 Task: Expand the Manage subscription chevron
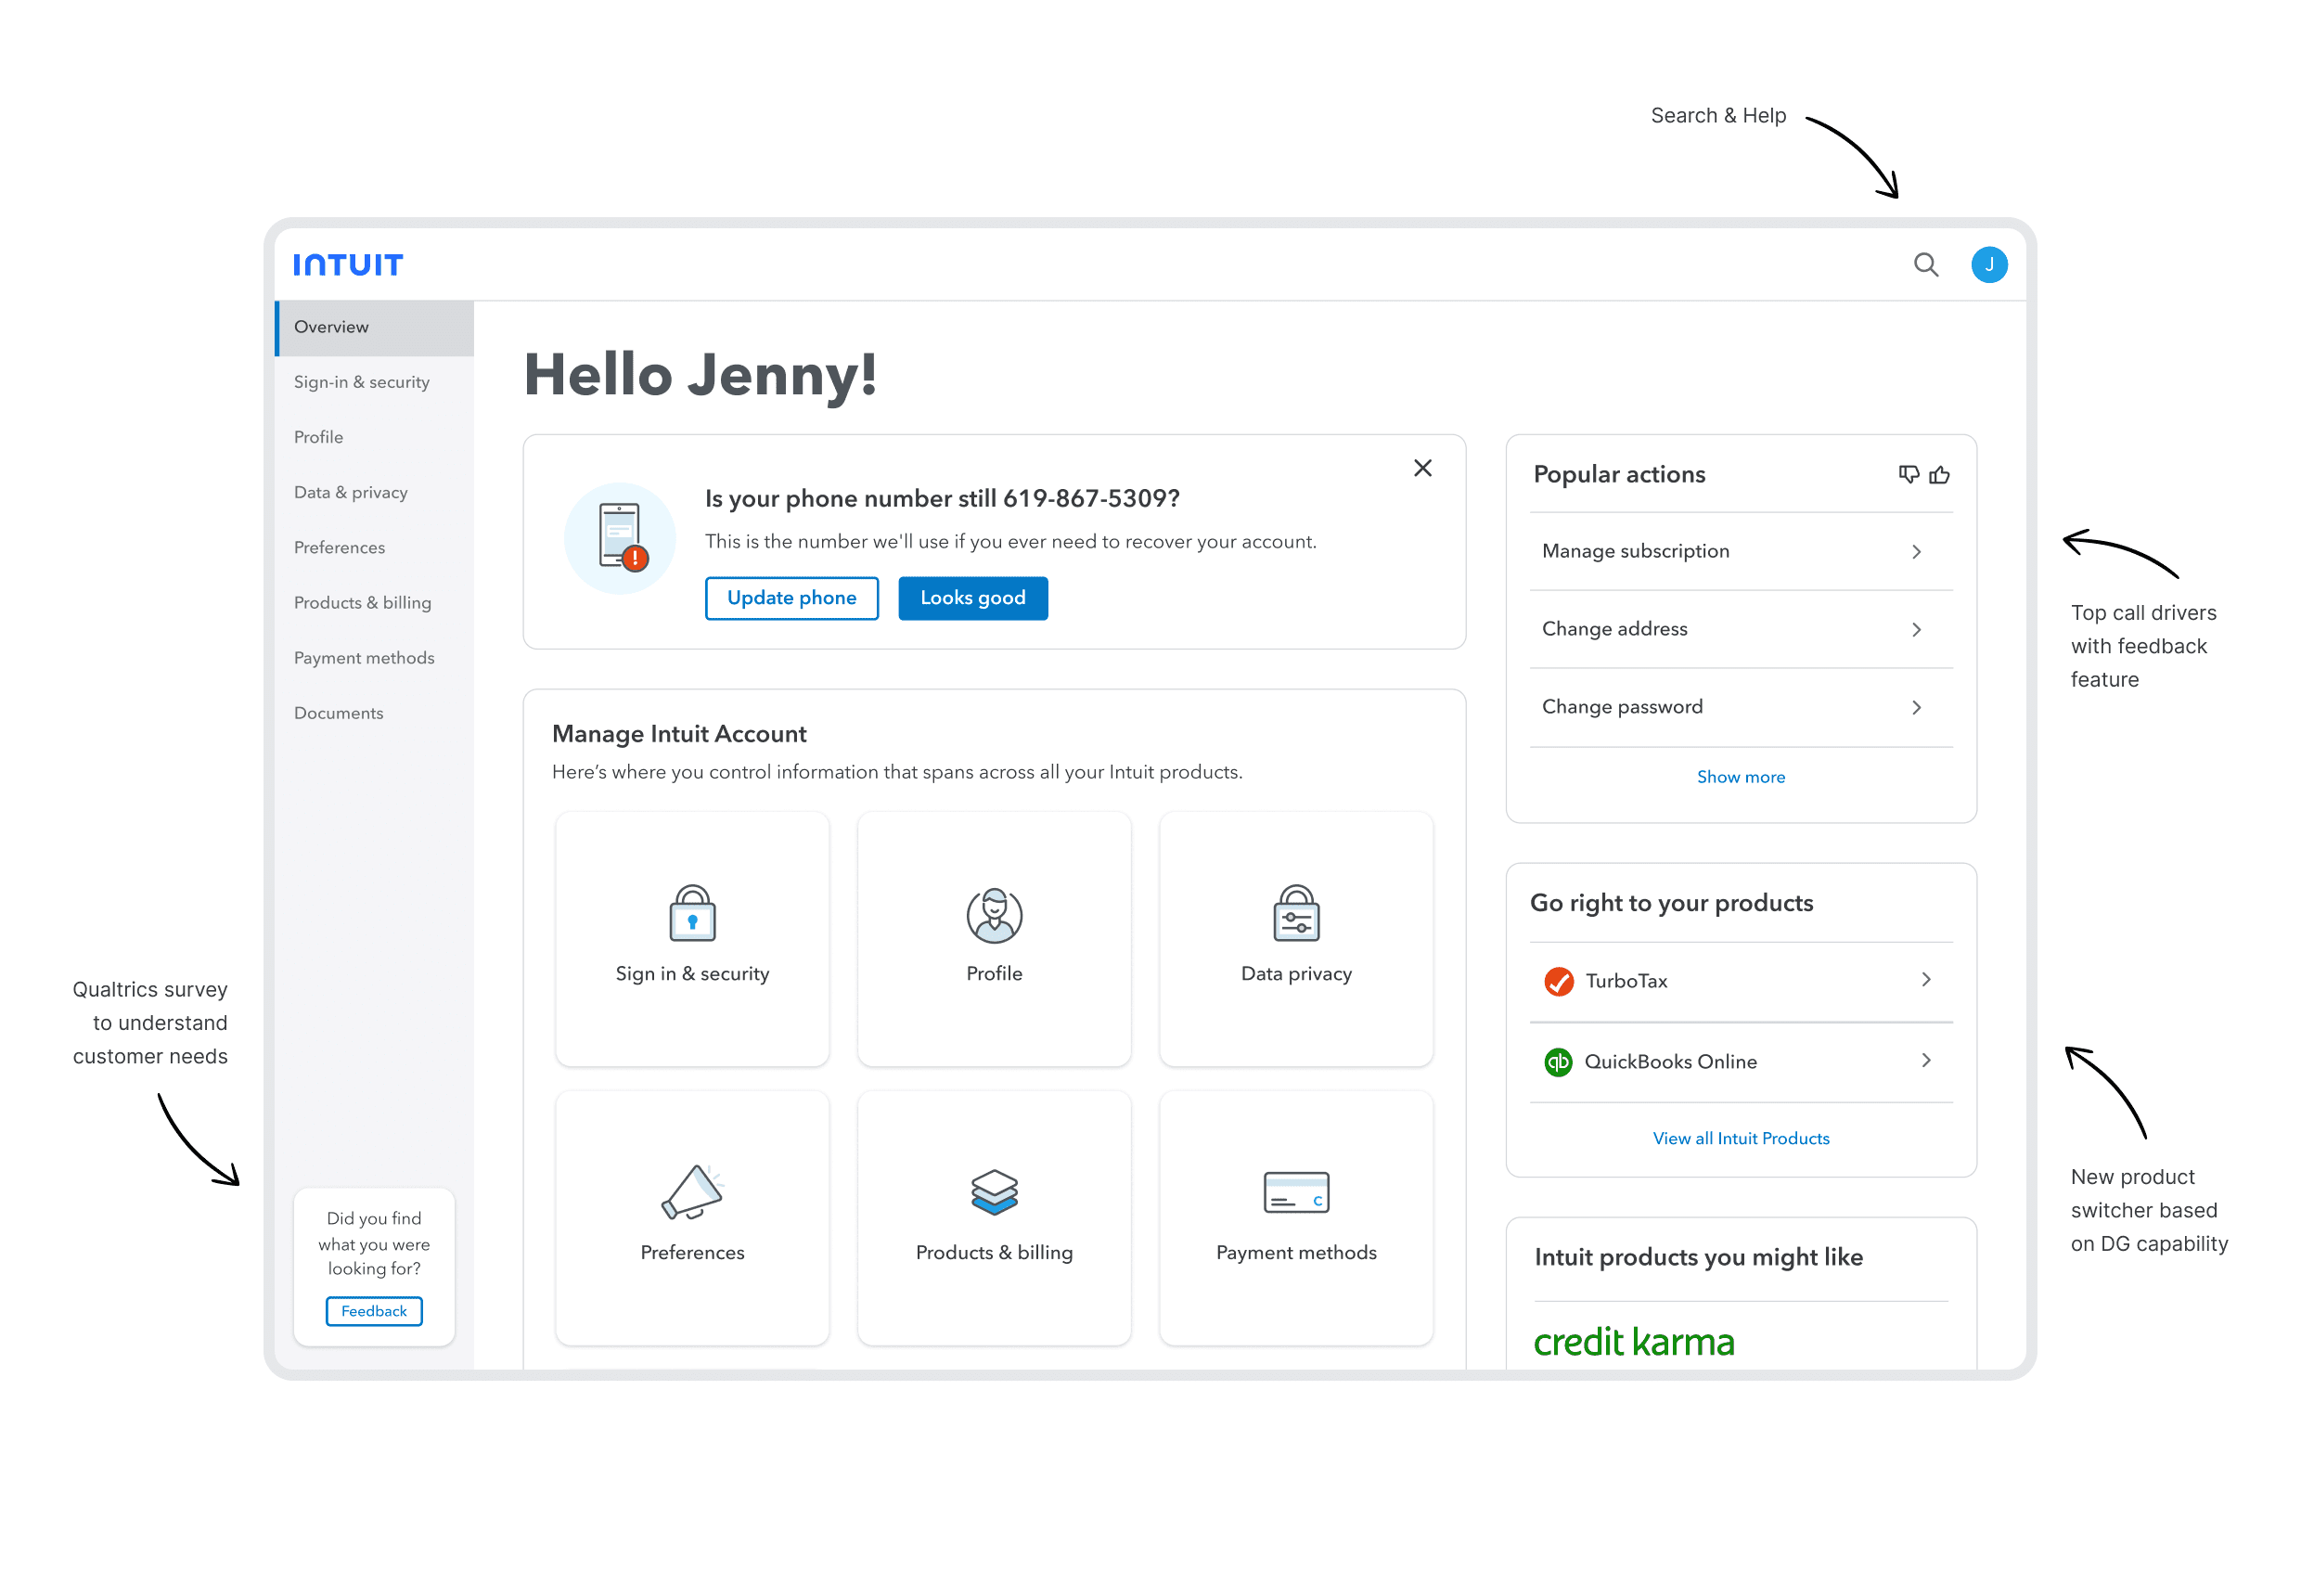pyautogui.click(x=1916, y=551)
